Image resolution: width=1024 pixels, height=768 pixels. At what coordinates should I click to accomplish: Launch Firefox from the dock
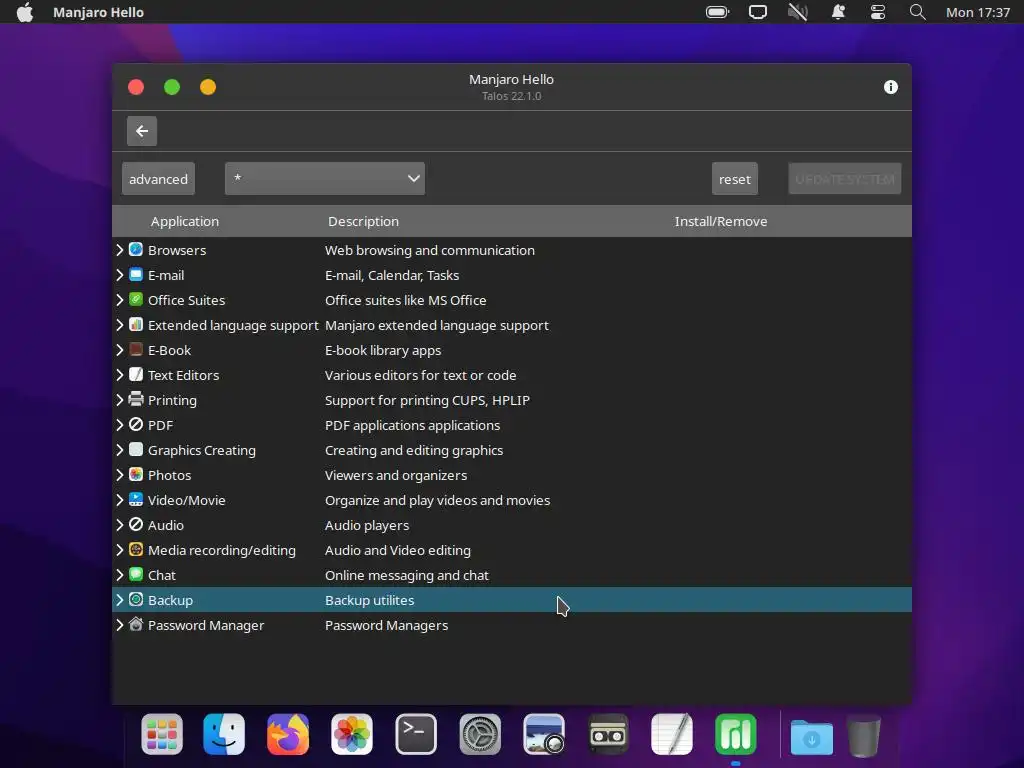[288, 734]
